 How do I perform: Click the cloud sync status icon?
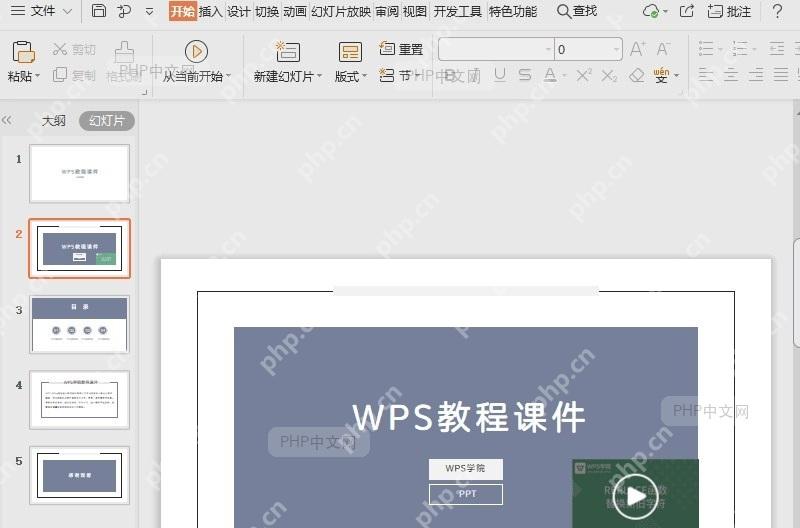pyautogui.click(x=651, y=11)
